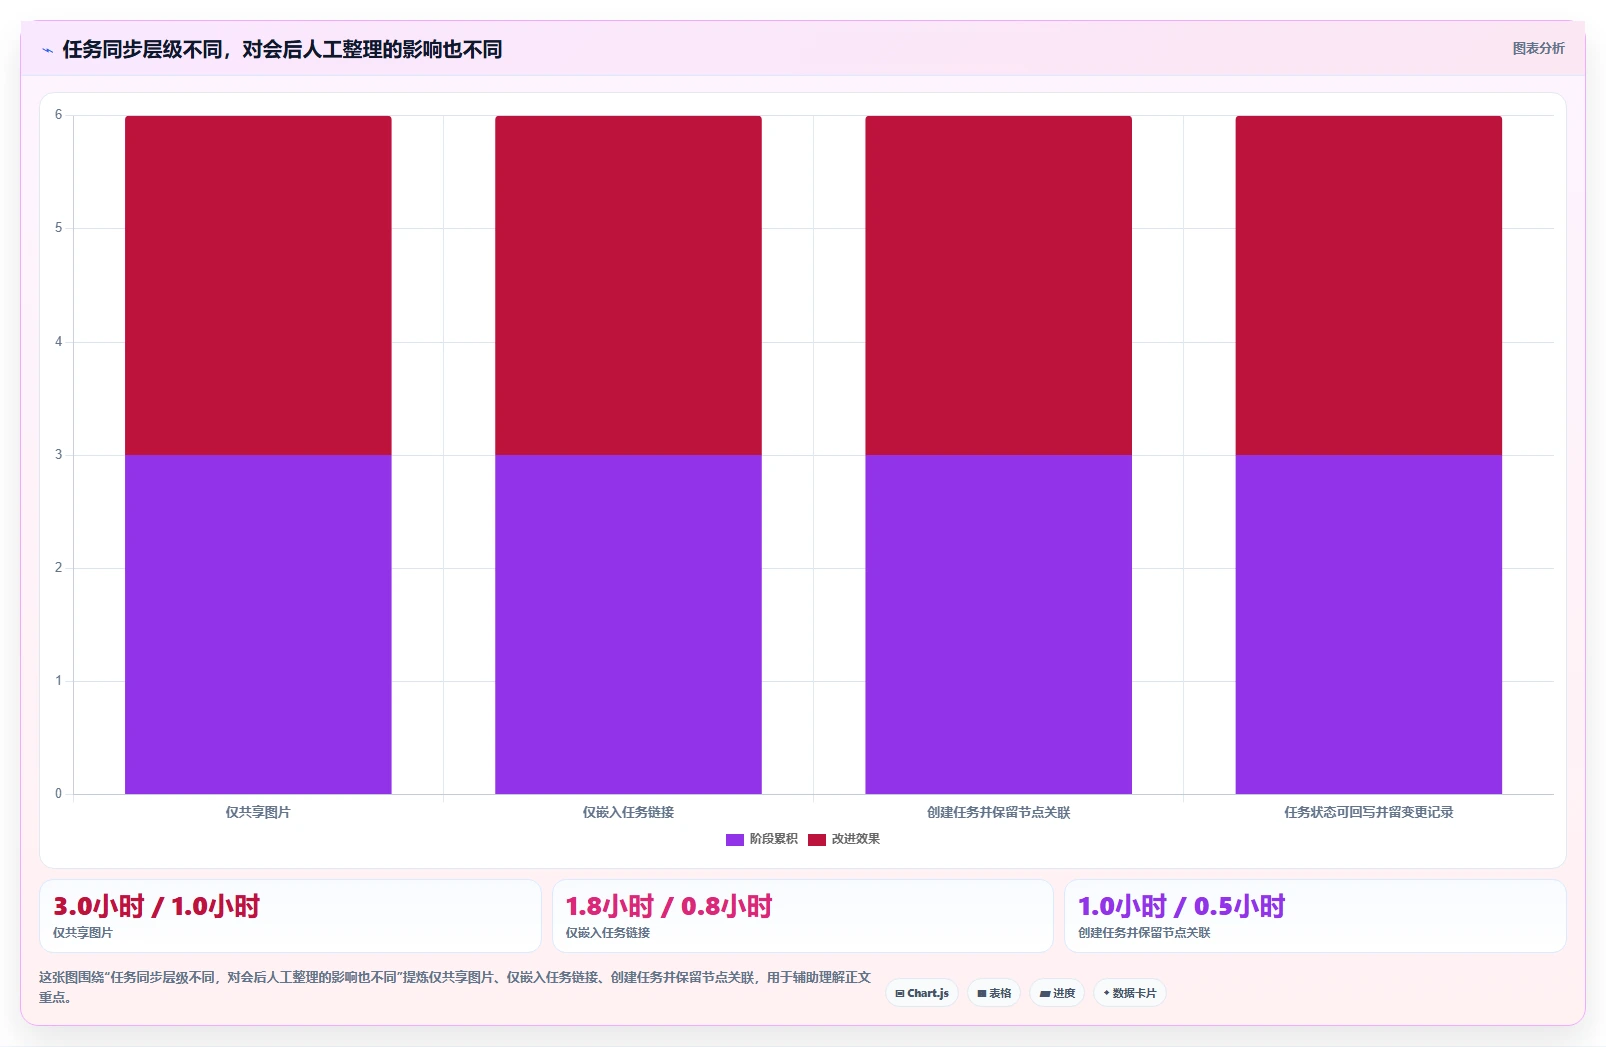
Task: Click the y-axis value 6
Action: click(x=58, y=115)
